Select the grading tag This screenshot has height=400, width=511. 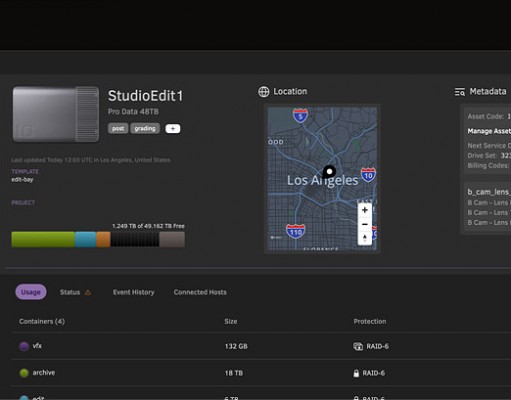(x=145, y=128)
